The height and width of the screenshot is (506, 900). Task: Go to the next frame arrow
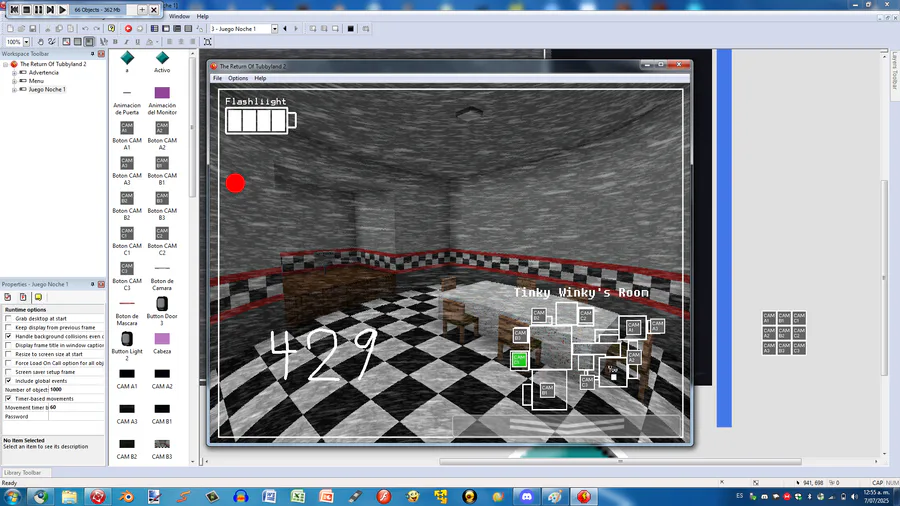(x=296, y=29)
